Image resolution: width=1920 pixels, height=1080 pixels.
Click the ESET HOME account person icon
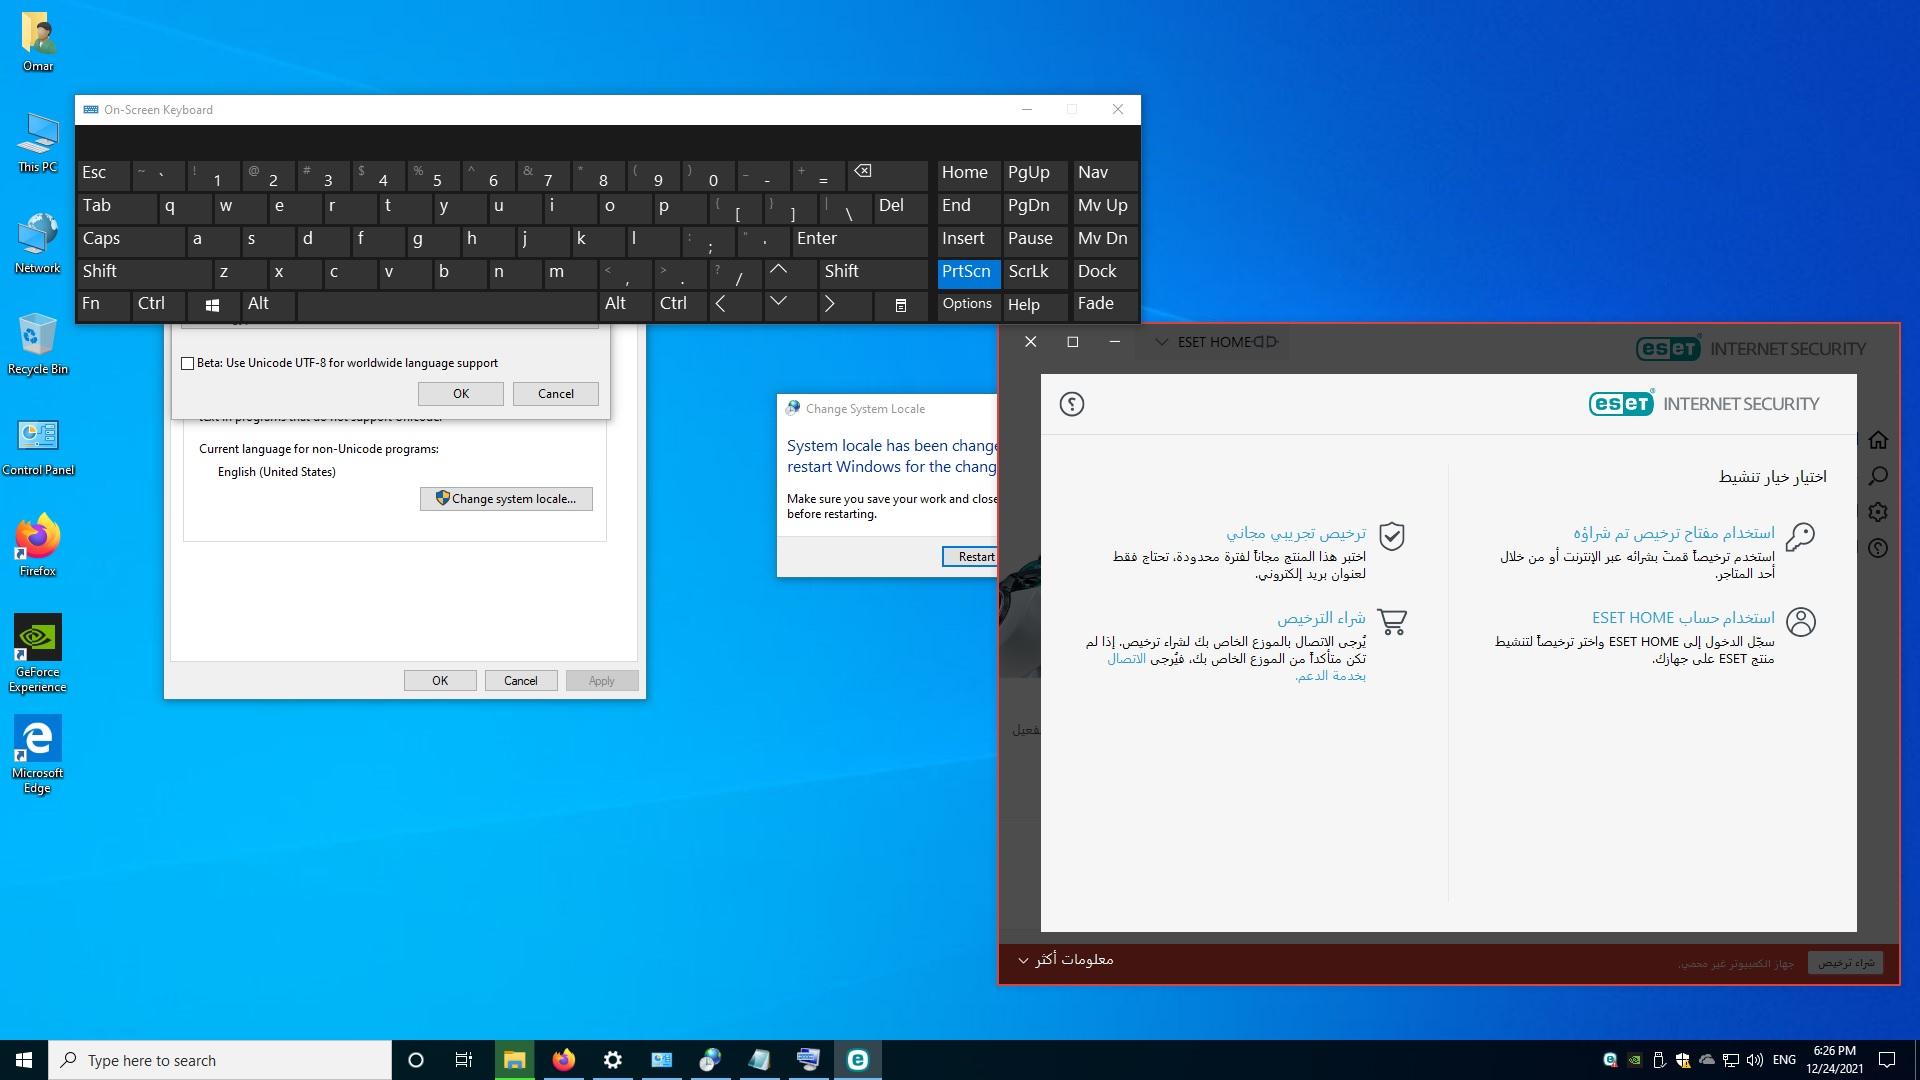coord(1800,622)
